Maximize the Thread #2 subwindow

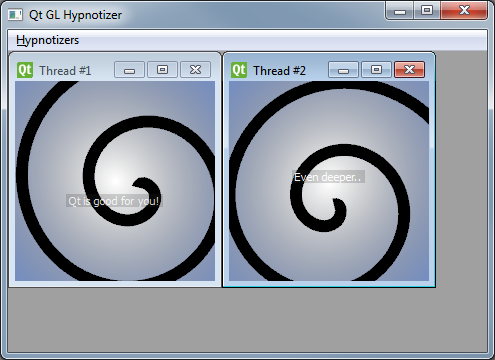pos(376,70)
